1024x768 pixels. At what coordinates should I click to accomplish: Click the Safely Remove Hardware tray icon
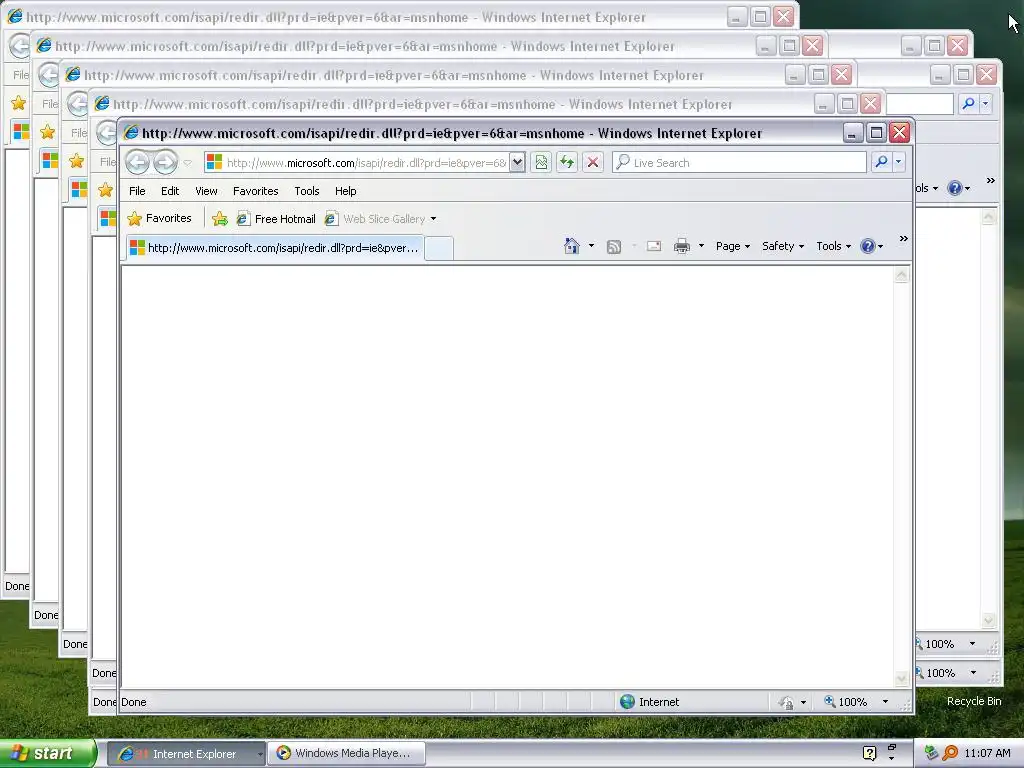[931, 753]
